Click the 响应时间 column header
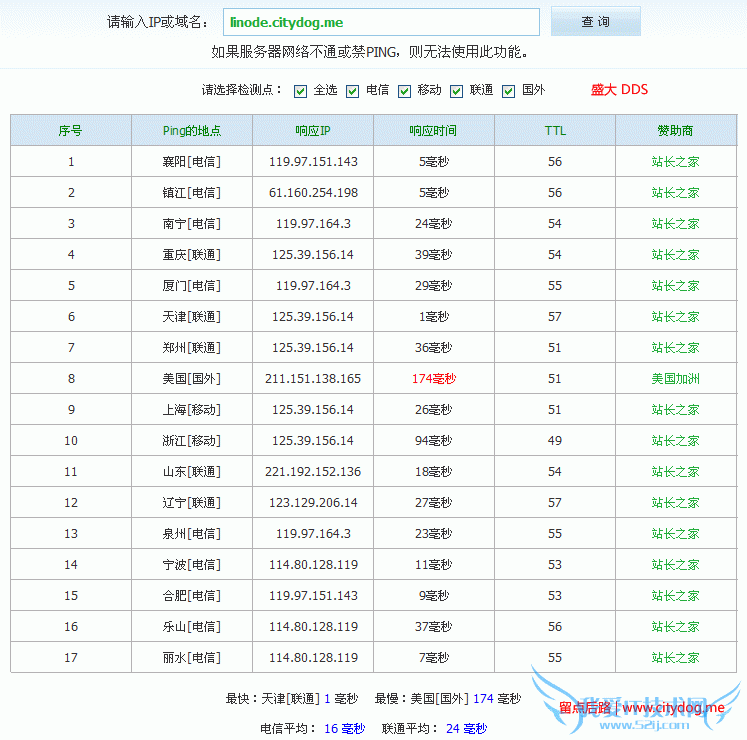The width and height of the screenshot is (747, 740). pyautogui.click(x=434, y=130)
